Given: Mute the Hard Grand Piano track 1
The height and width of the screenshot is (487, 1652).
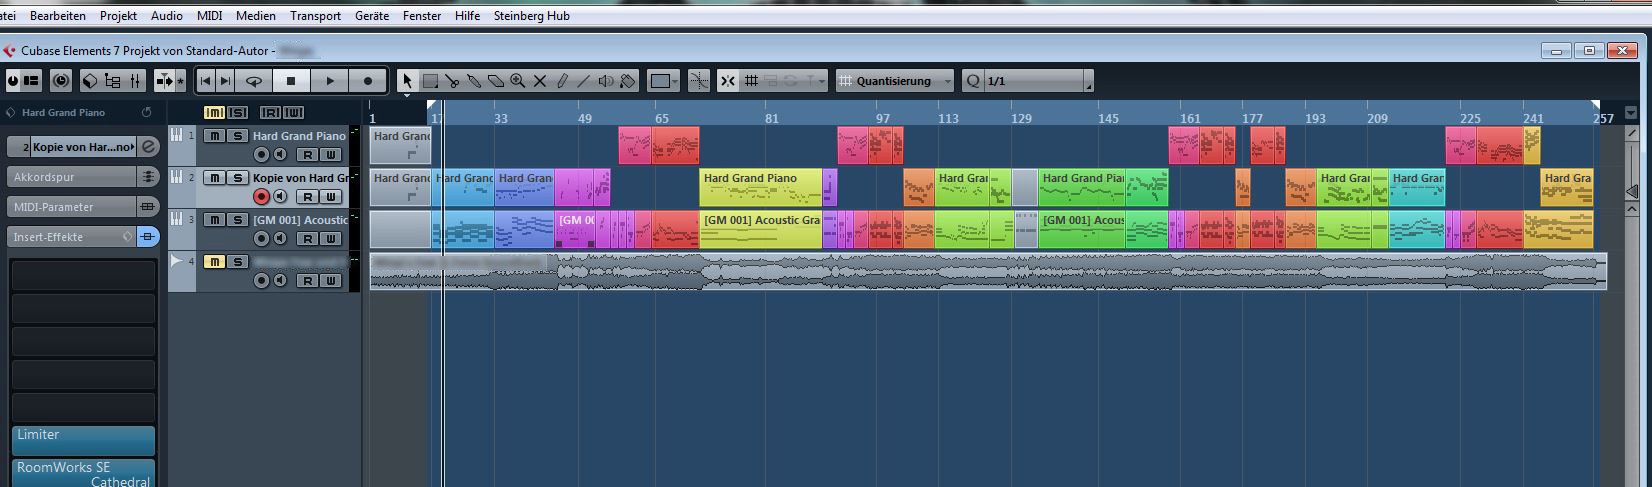Looking at the screenshot, I should [215, 136].
